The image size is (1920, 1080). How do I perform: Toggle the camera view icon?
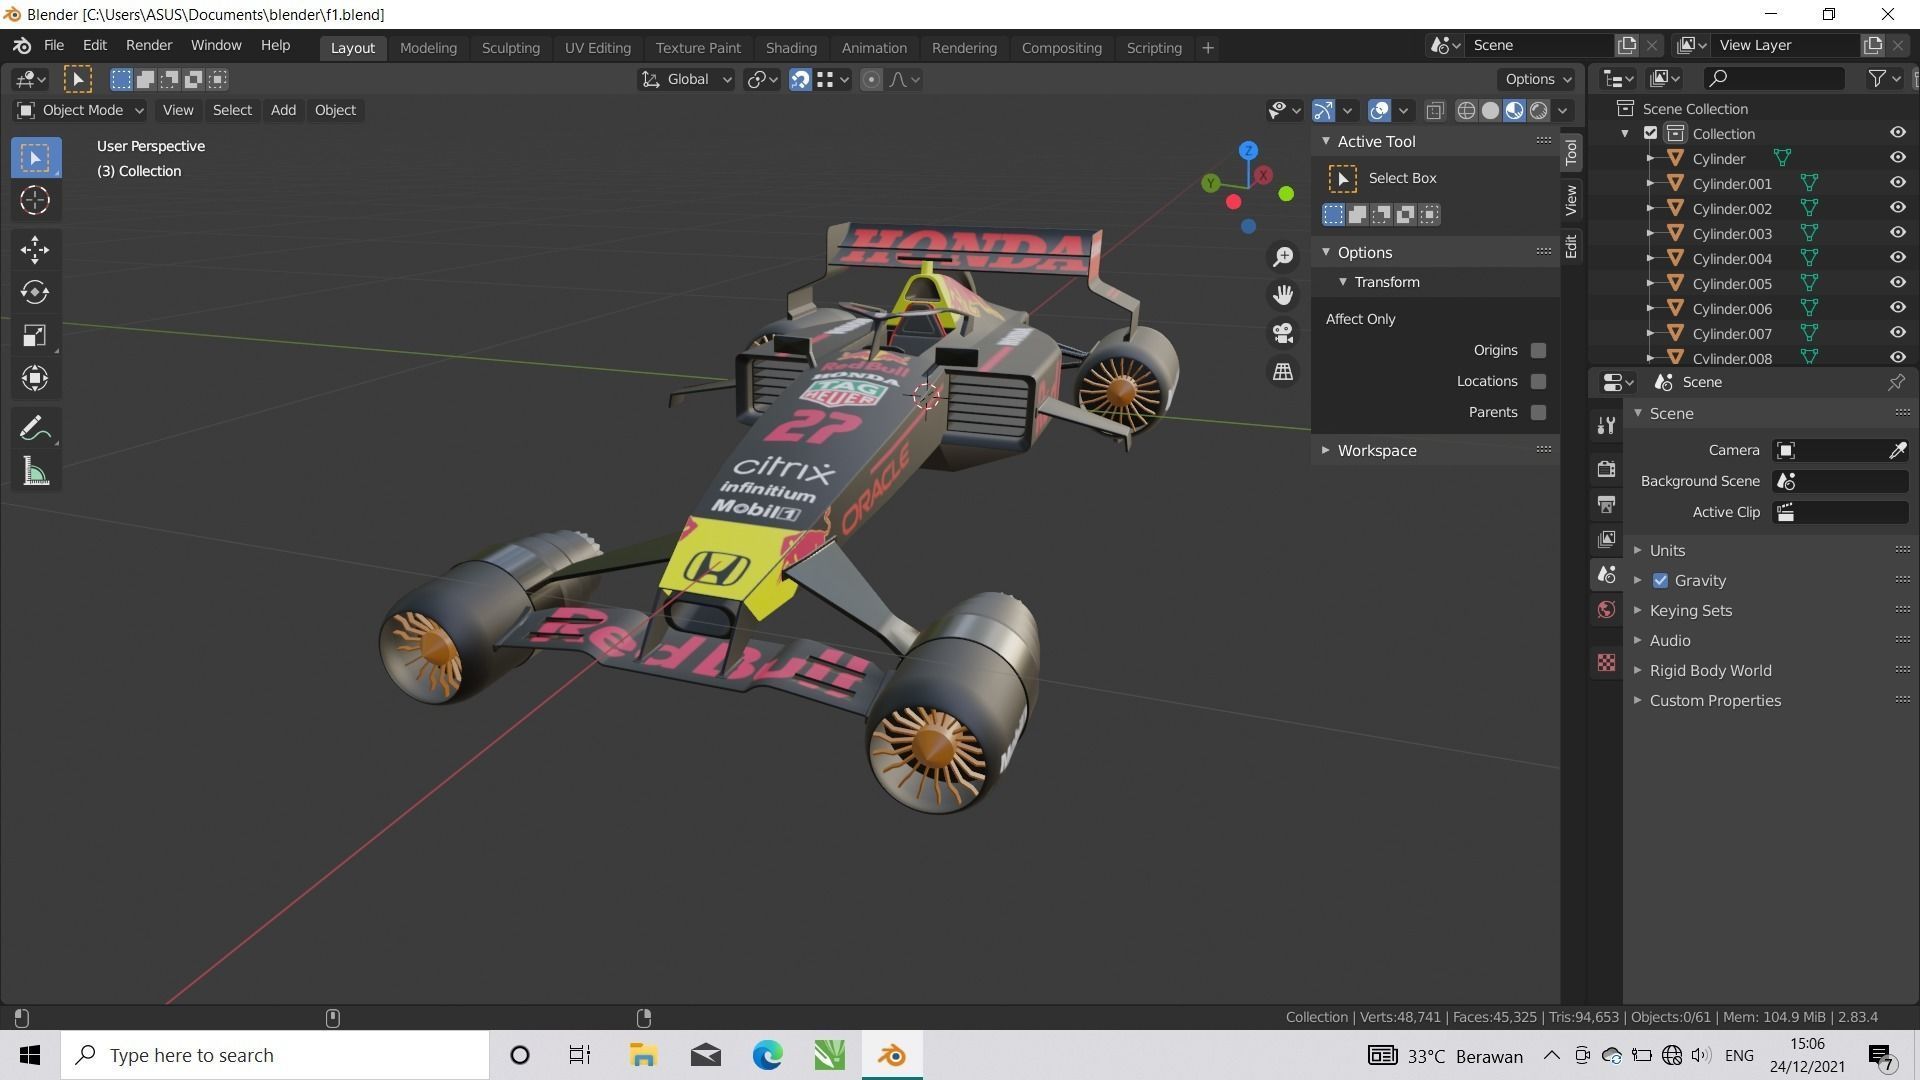(1283, 333)
